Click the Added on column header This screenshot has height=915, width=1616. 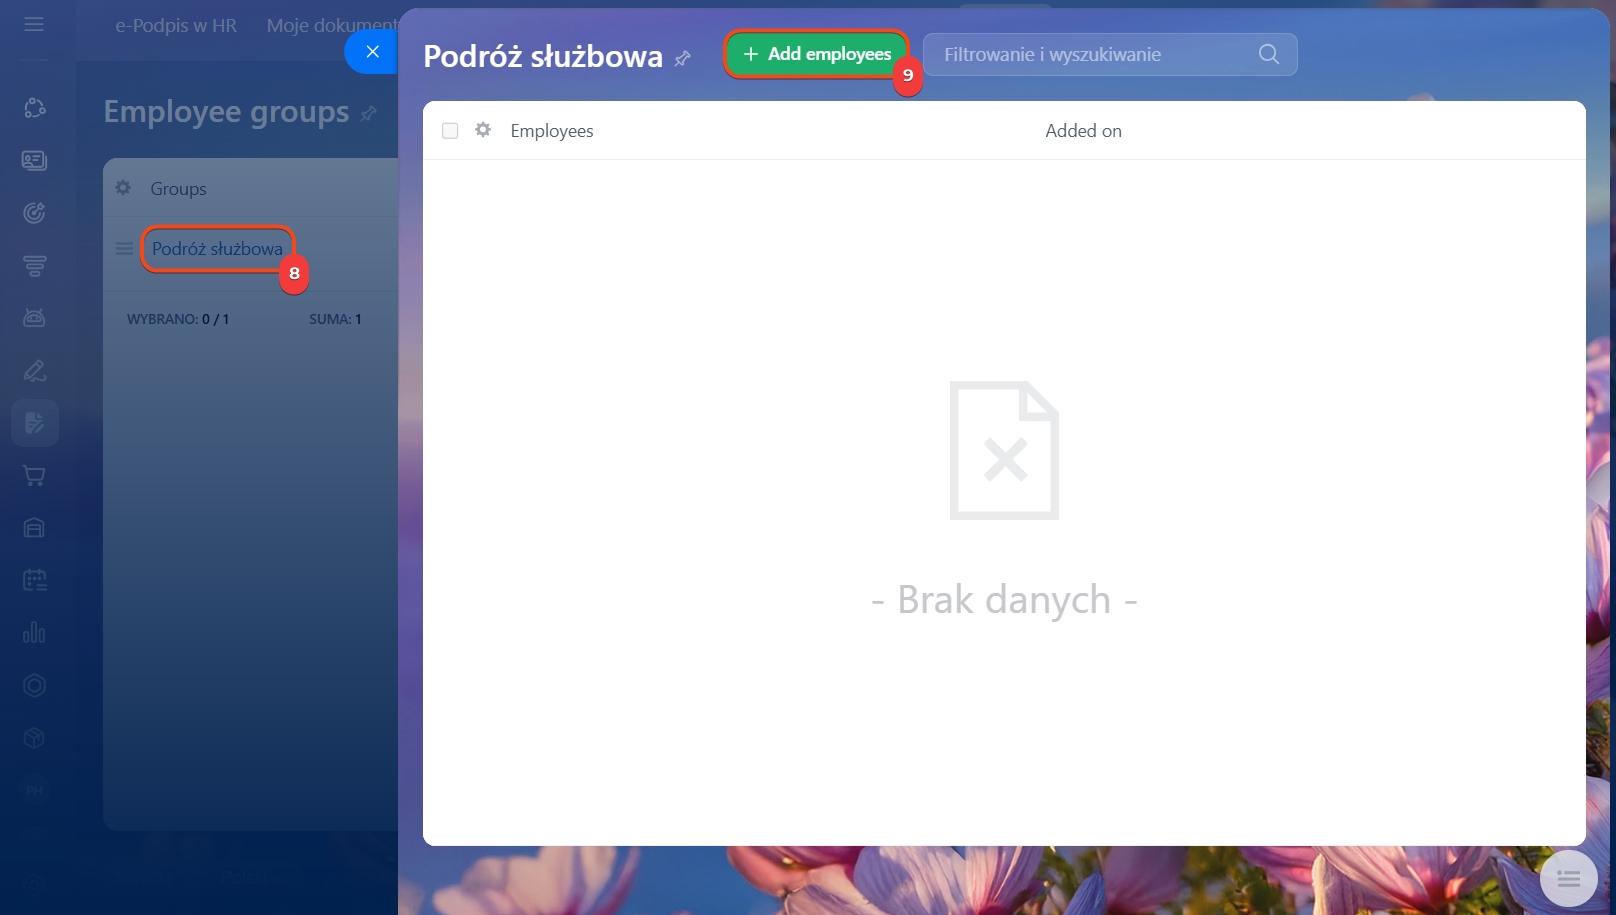pyautogui.click(x=1083, y=131)
